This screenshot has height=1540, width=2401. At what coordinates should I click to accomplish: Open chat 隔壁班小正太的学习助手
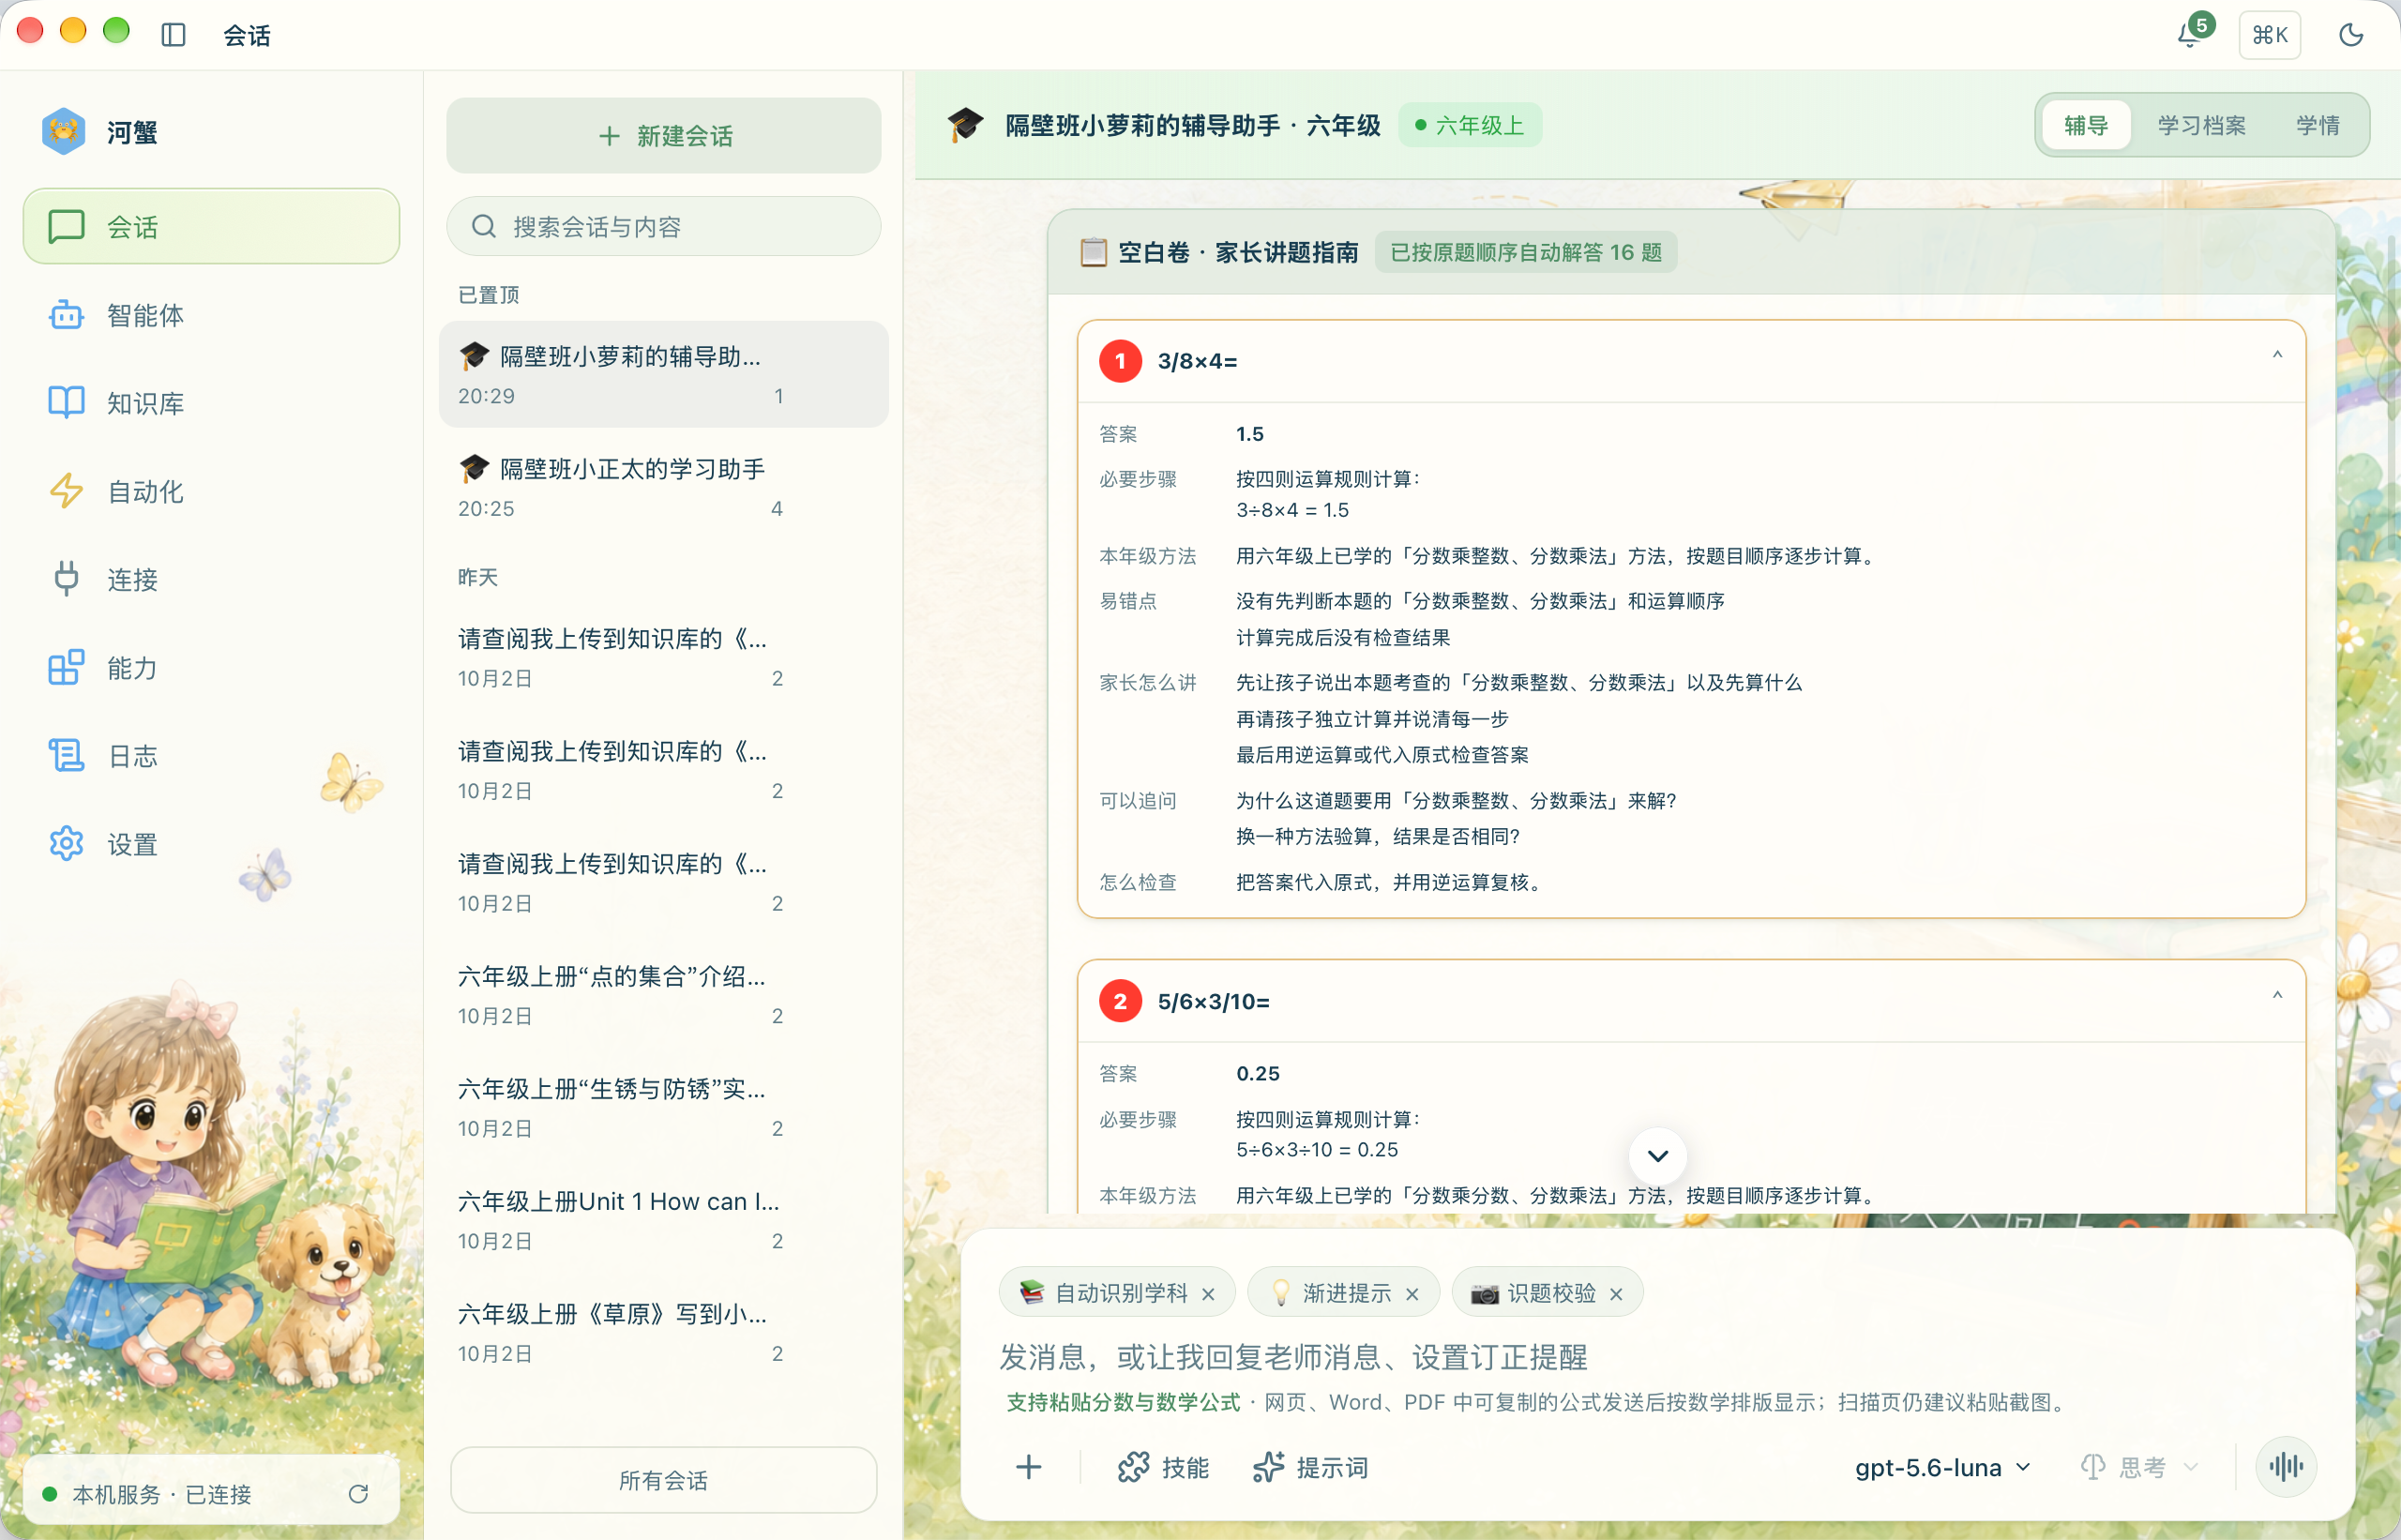pyautogui.click(x=663, y=487)
